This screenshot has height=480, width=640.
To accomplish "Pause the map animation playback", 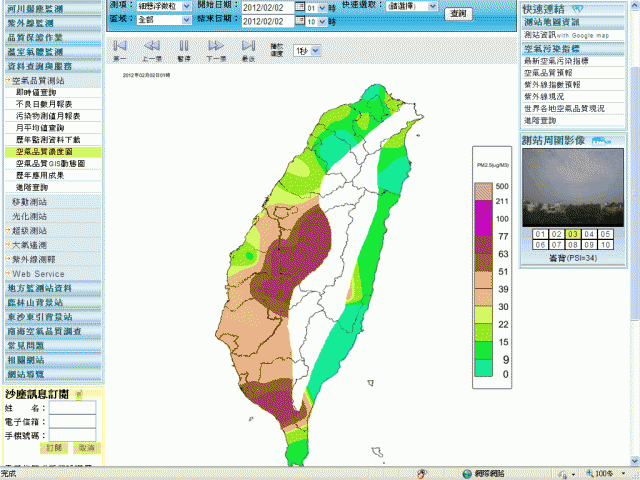I will coord(183,45).
